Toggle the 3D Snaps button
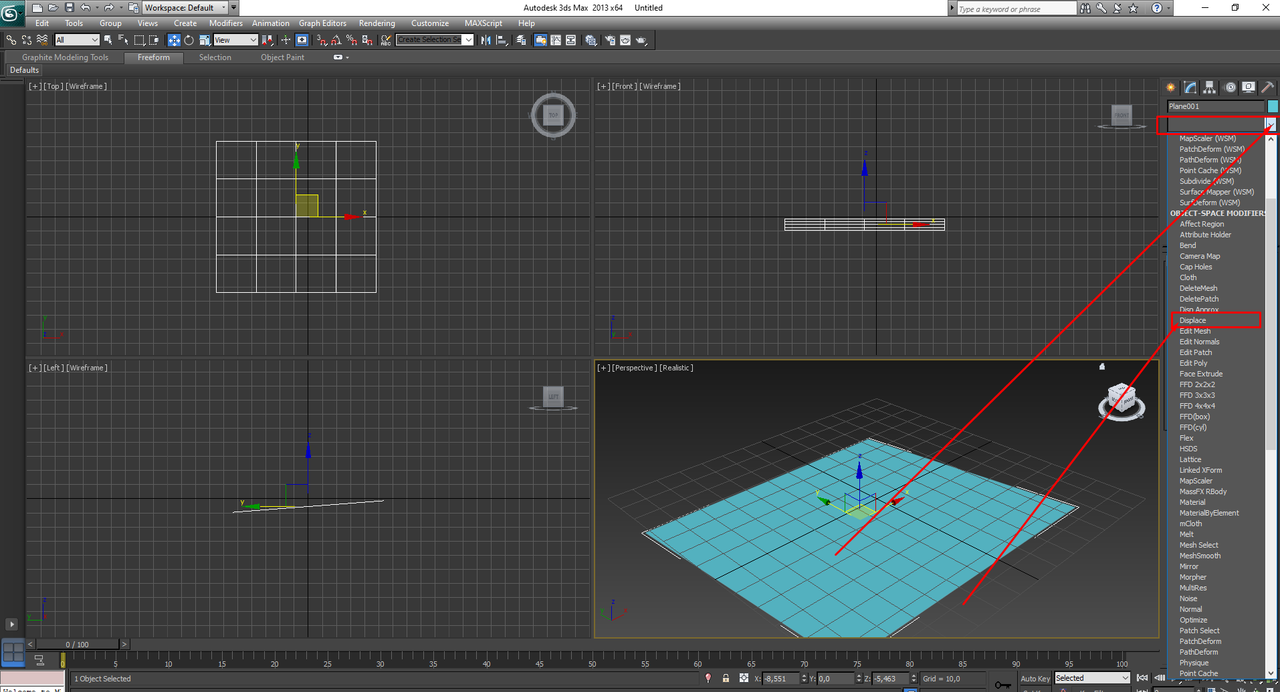The width and height of the screenshot is (1280, 692). (x=321, y=40)
